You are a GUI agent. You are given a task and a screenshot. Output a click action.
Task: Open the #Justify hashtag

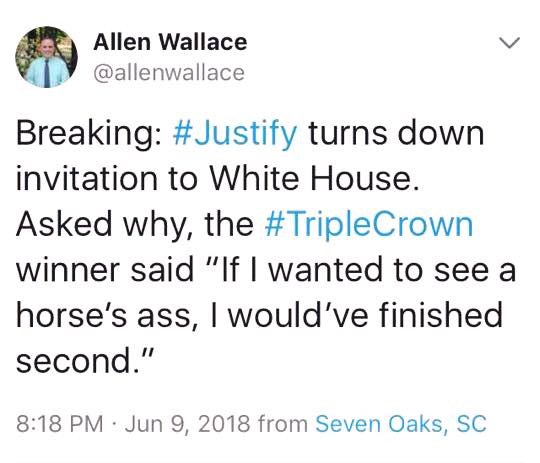[235, 134]
